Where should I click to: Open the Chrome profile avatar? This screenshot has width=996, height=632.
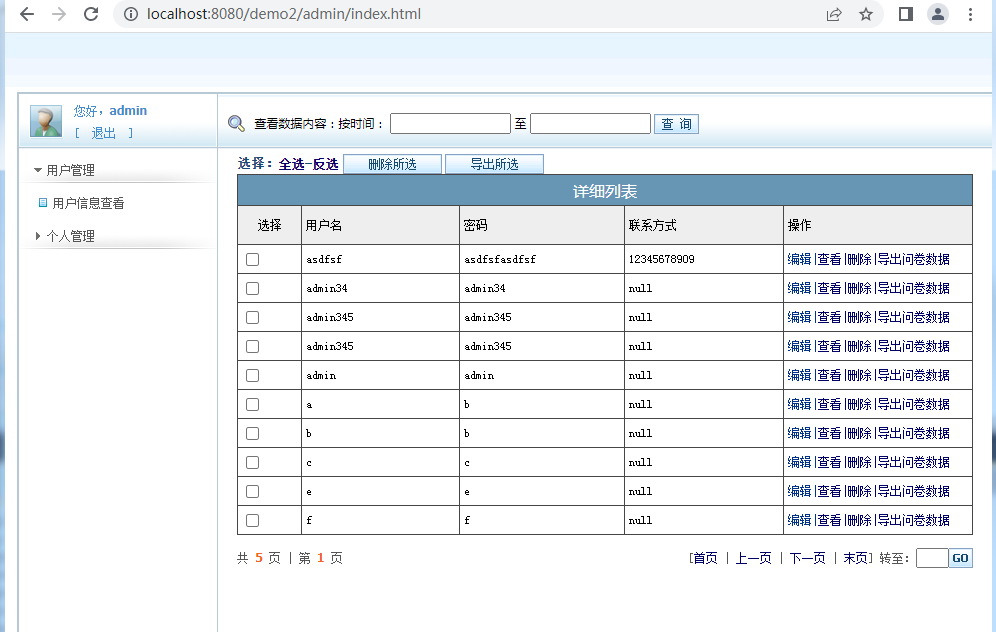938,14
